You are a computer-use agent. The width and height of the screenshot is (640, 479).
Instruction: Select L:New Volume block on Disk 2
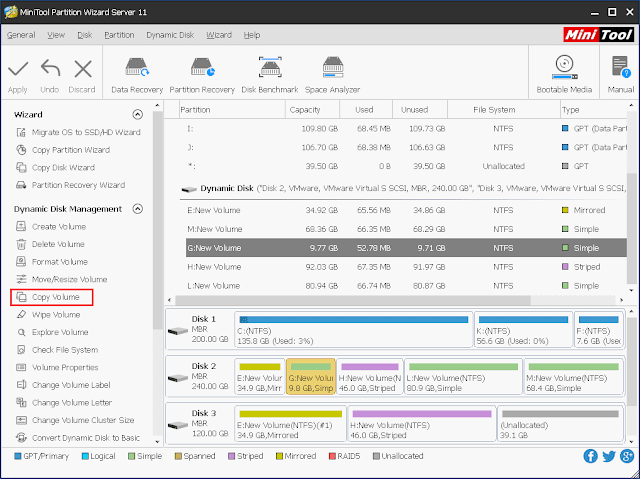tap(463, 377)
